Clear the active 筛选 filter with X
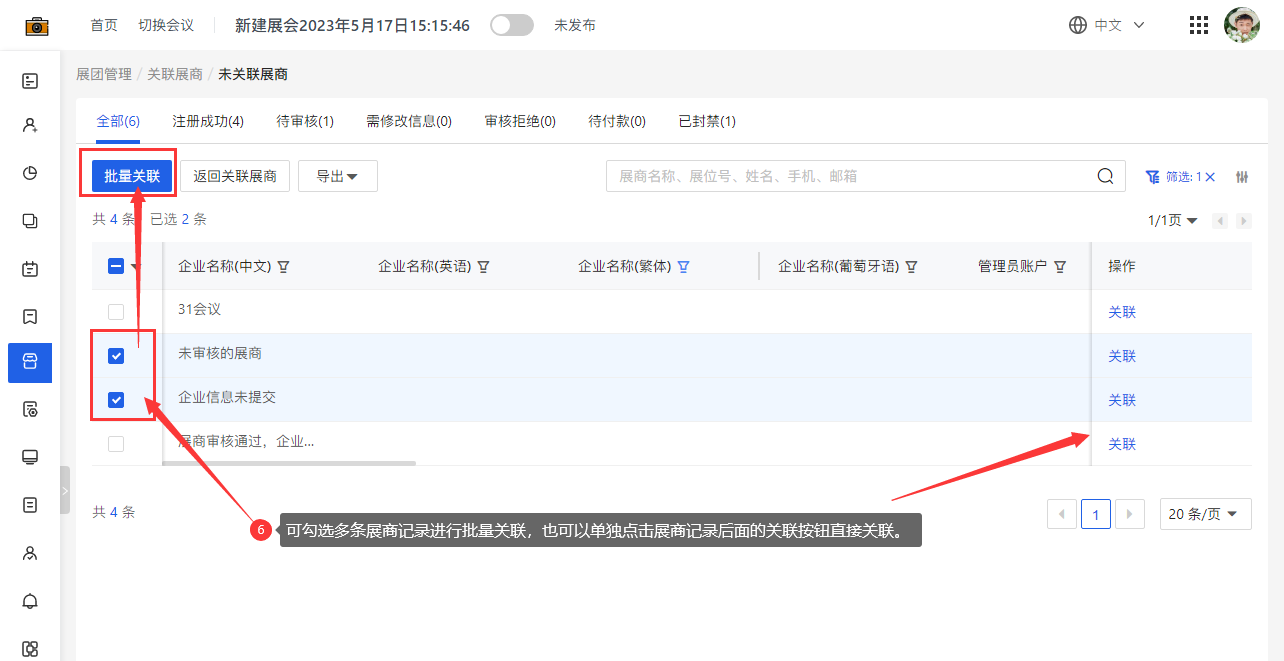1284x661 pixels. [x=1210, y=177]
